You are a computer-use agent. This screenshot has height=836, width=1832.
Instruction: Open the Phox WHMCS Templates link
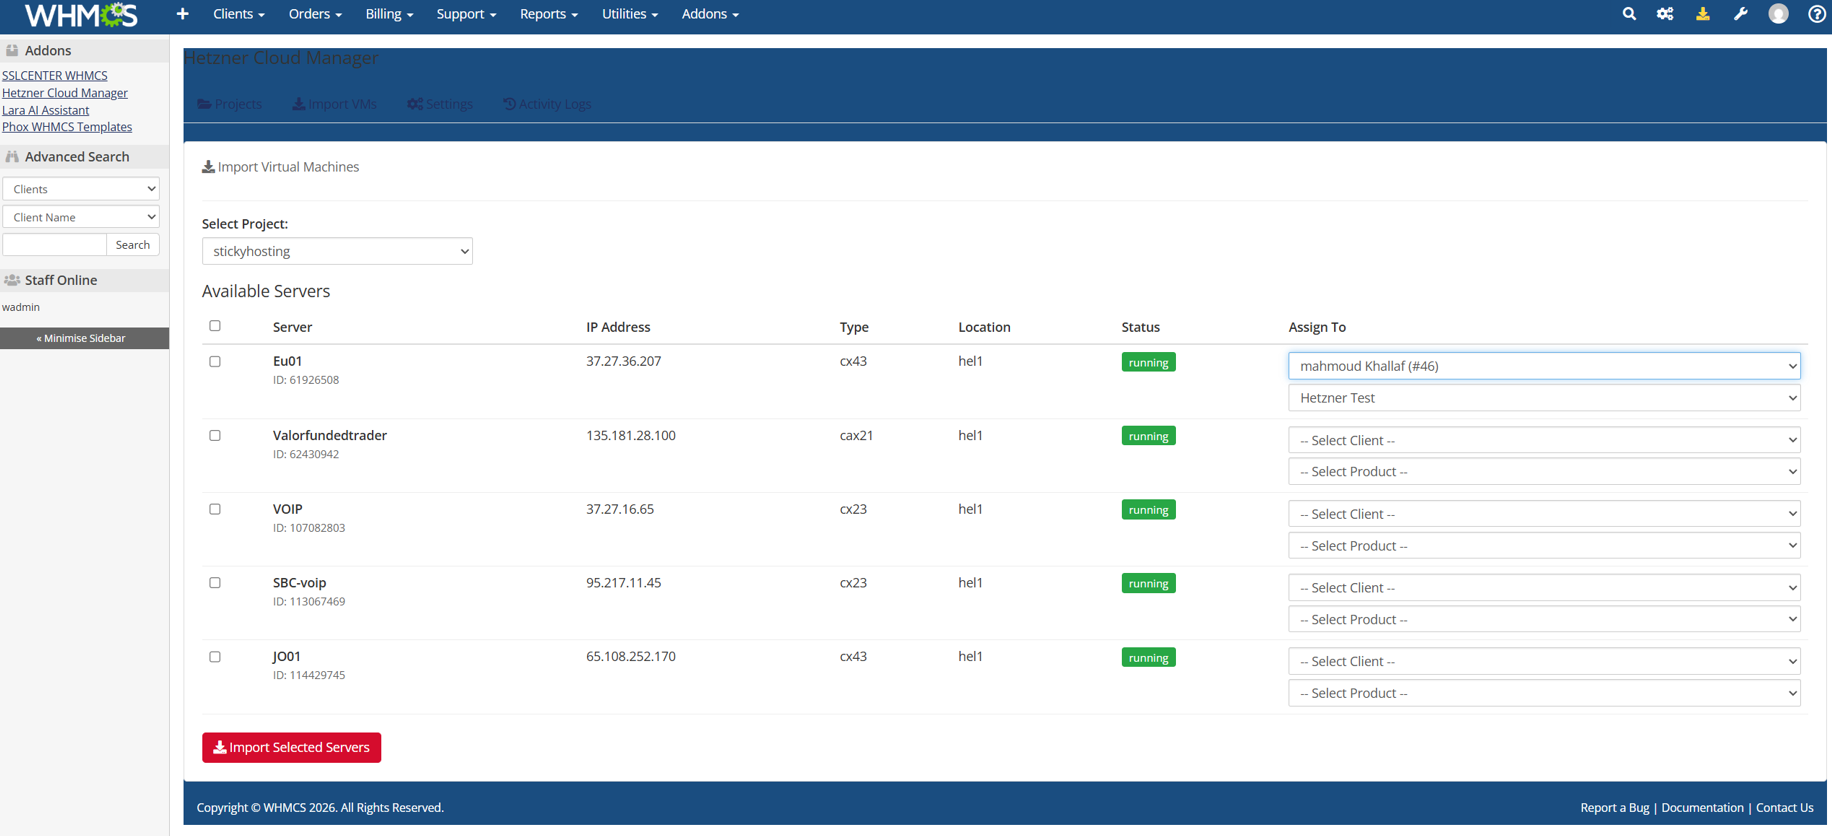[x=67, y=127]
